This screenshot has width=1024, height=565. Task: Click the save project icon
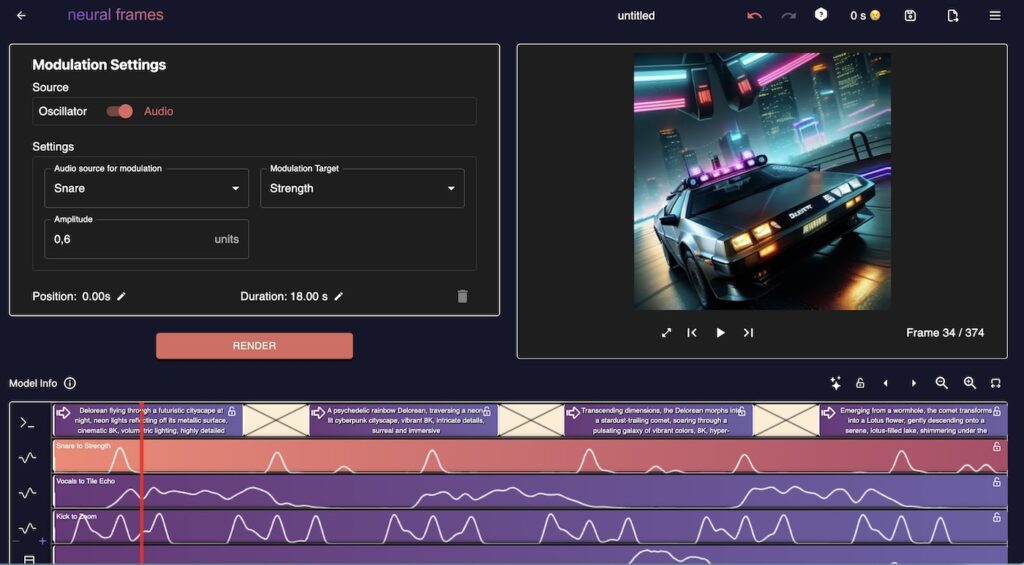(910, 15)
